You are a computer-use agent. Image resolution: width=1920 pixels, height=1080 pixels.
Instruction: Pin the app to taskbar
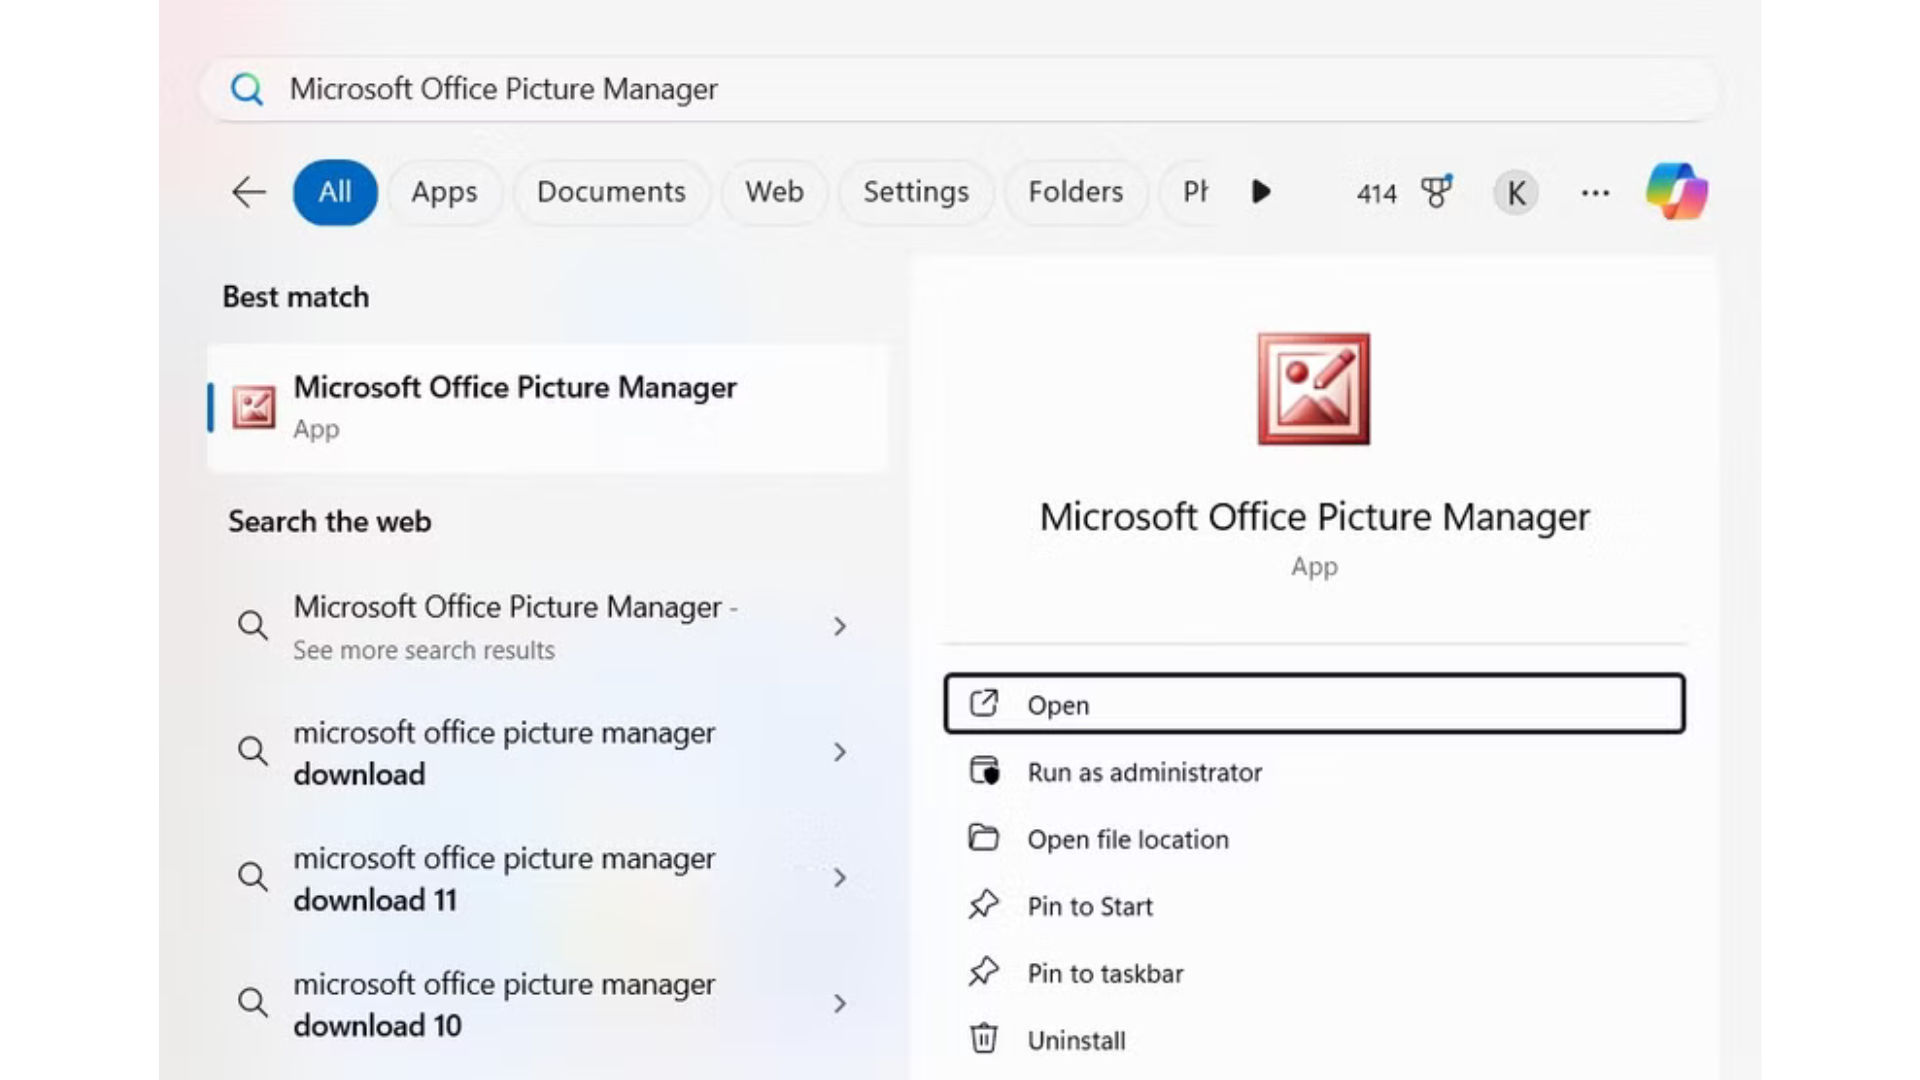[x=1105, y=972]
